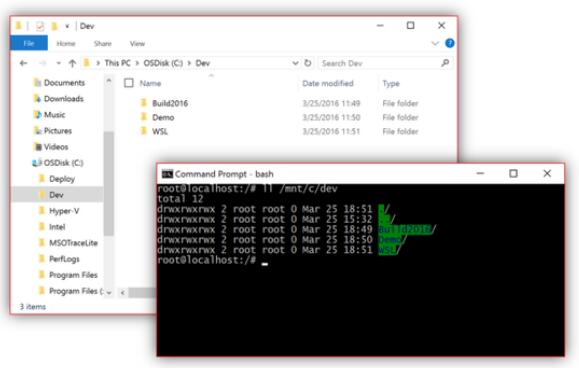The width and height of the screenshot is (579, 368).
Task: Minimize the Command Prompt bash window
Action: [x=480, y=173]
